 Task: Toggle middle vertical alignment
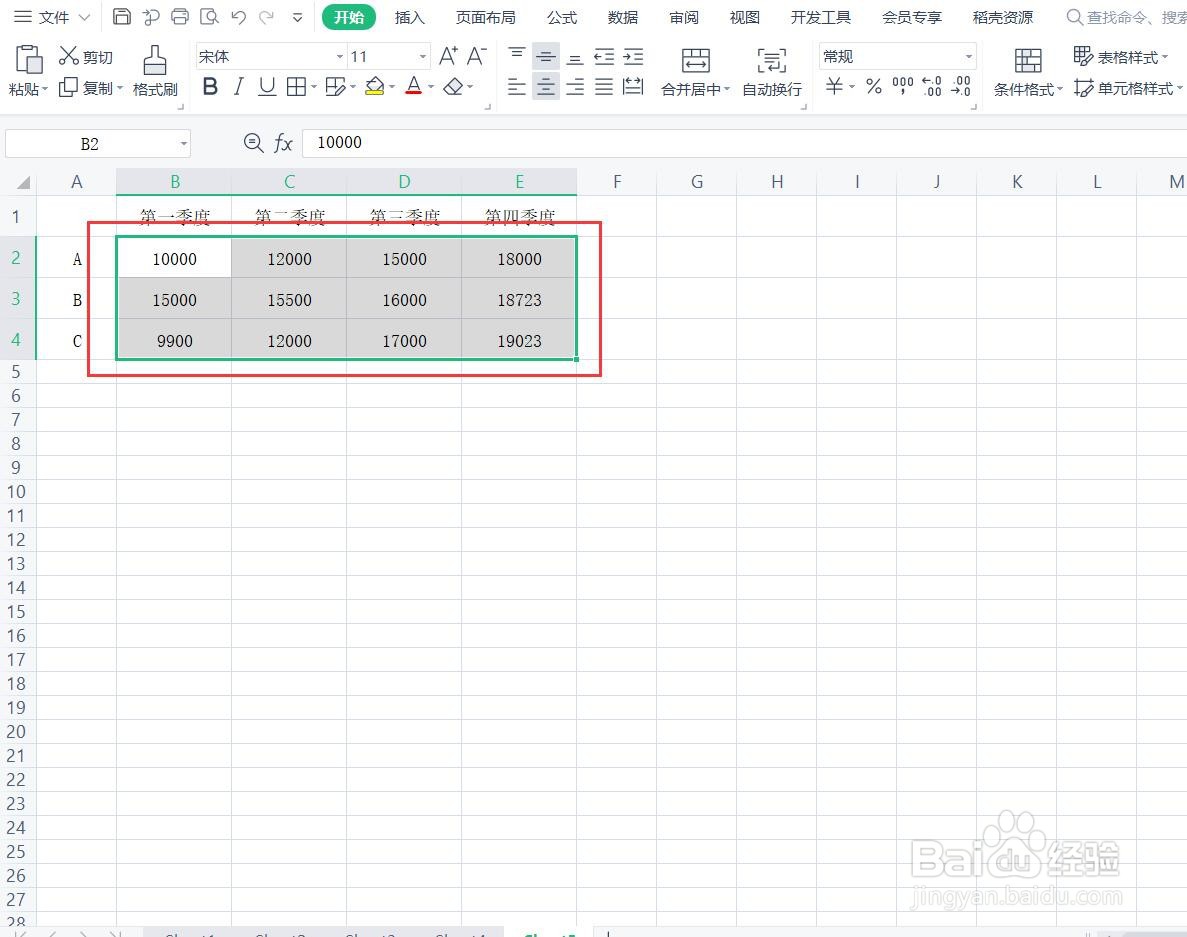[x=546, y=56]
